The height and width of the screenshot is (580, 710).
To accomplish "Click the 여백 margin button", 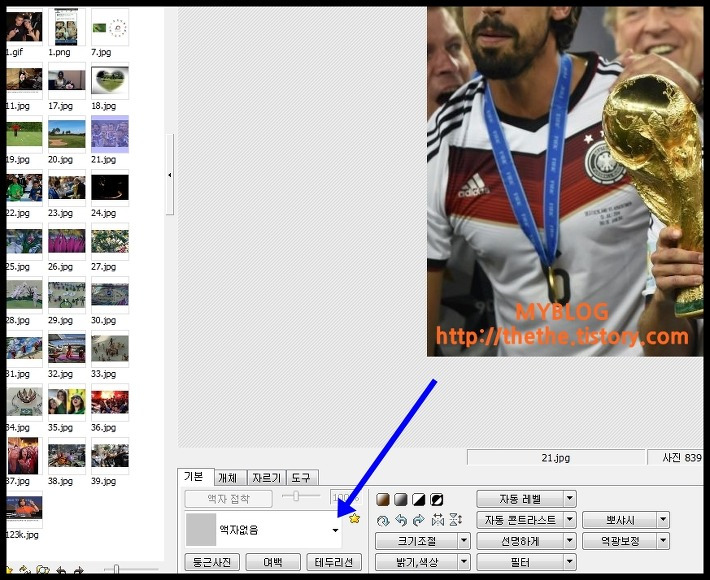I will coord(273,562).
